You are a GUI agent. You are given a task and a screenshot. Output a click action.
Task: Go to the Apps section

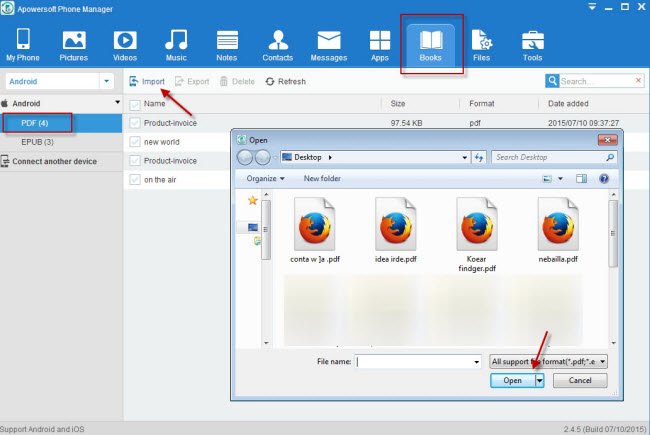(x=380, y=45)
